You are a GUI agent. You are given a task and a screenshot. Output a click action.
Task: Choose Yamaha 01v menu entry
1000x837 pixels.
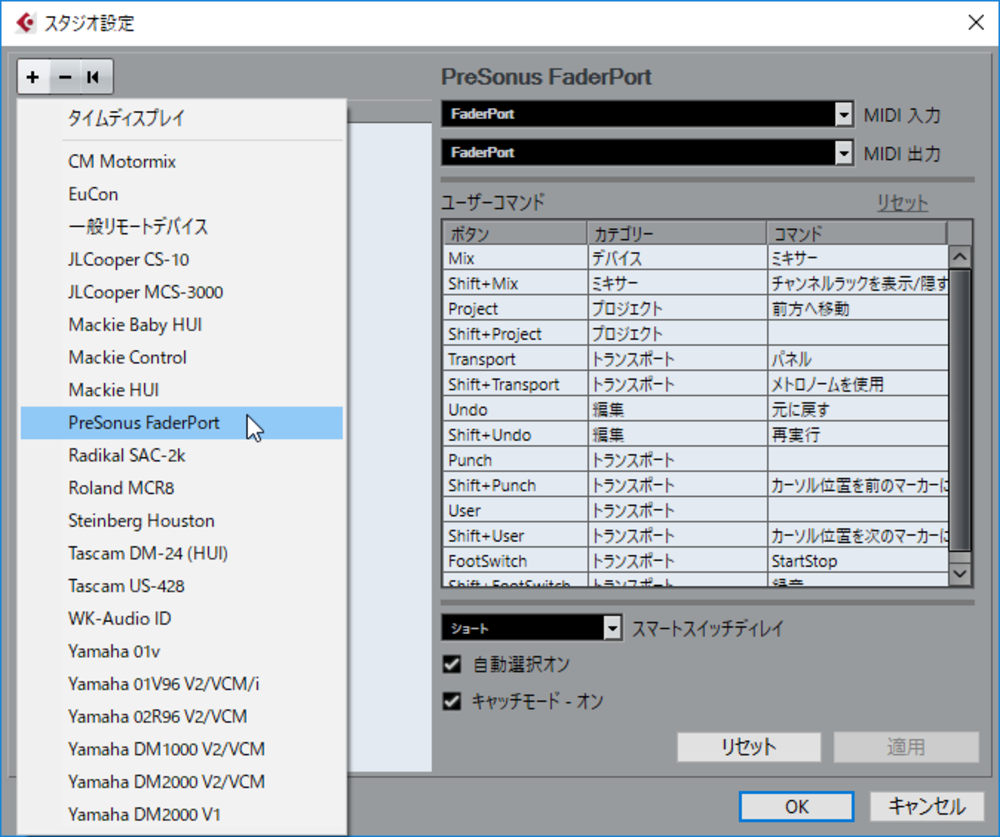point(182,651)
